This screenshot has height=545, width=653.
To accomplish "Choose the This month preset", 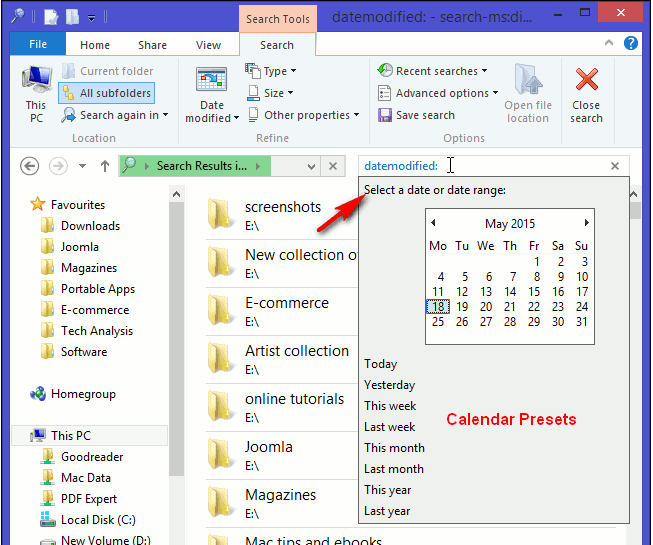I will click(394, 448).
